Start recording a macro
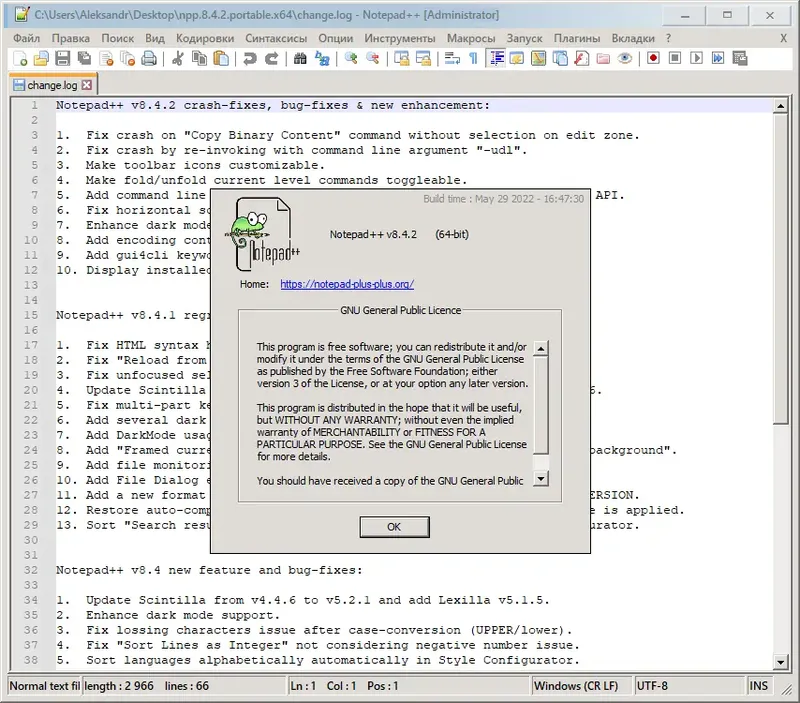Image resolution: width=800 pixels, height=703 pixels. point(653,59)
